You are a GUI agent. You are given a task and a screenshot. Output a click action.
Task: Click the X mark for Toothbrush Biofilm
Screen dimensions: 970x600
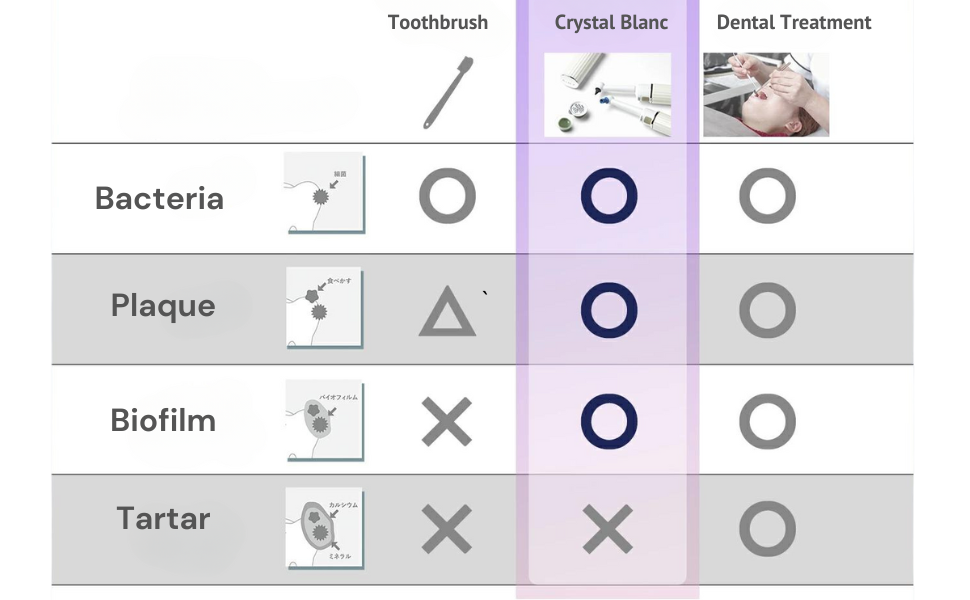click(x=447, y=421)
